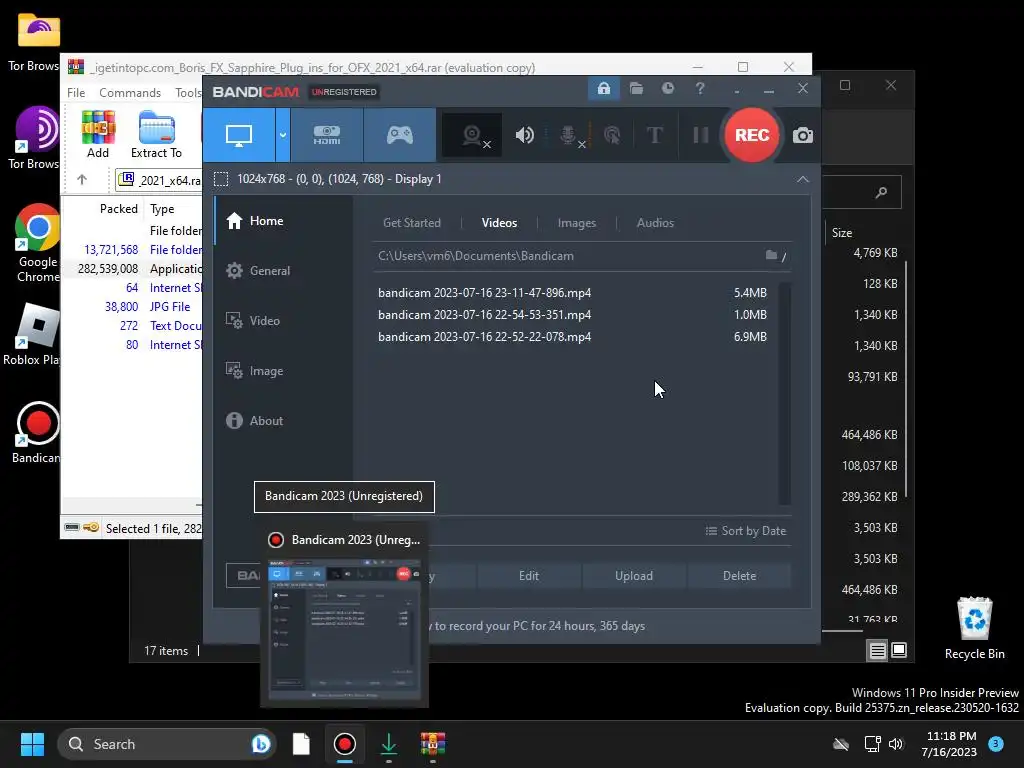Image resolution: width=1024 pixels, height=768 pixels.
Task: Click WinRAR icon in the taskbar
Action: click(432, 744)
